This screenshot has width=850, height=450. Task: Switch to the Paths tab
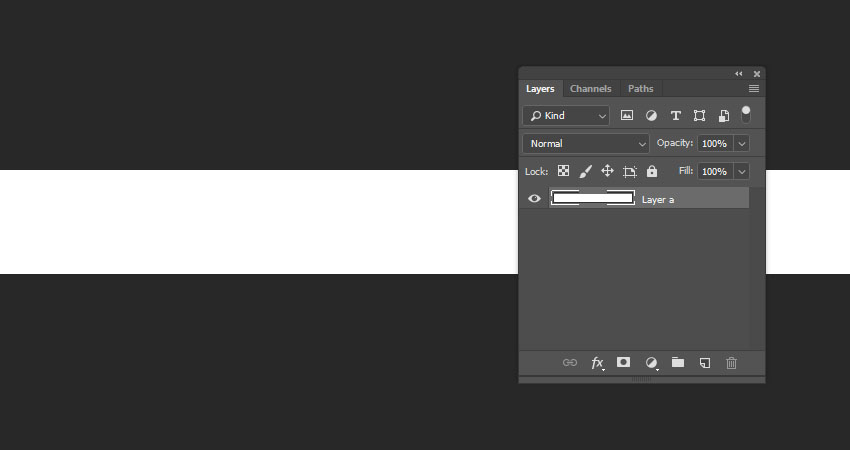[x=640, y=89]
